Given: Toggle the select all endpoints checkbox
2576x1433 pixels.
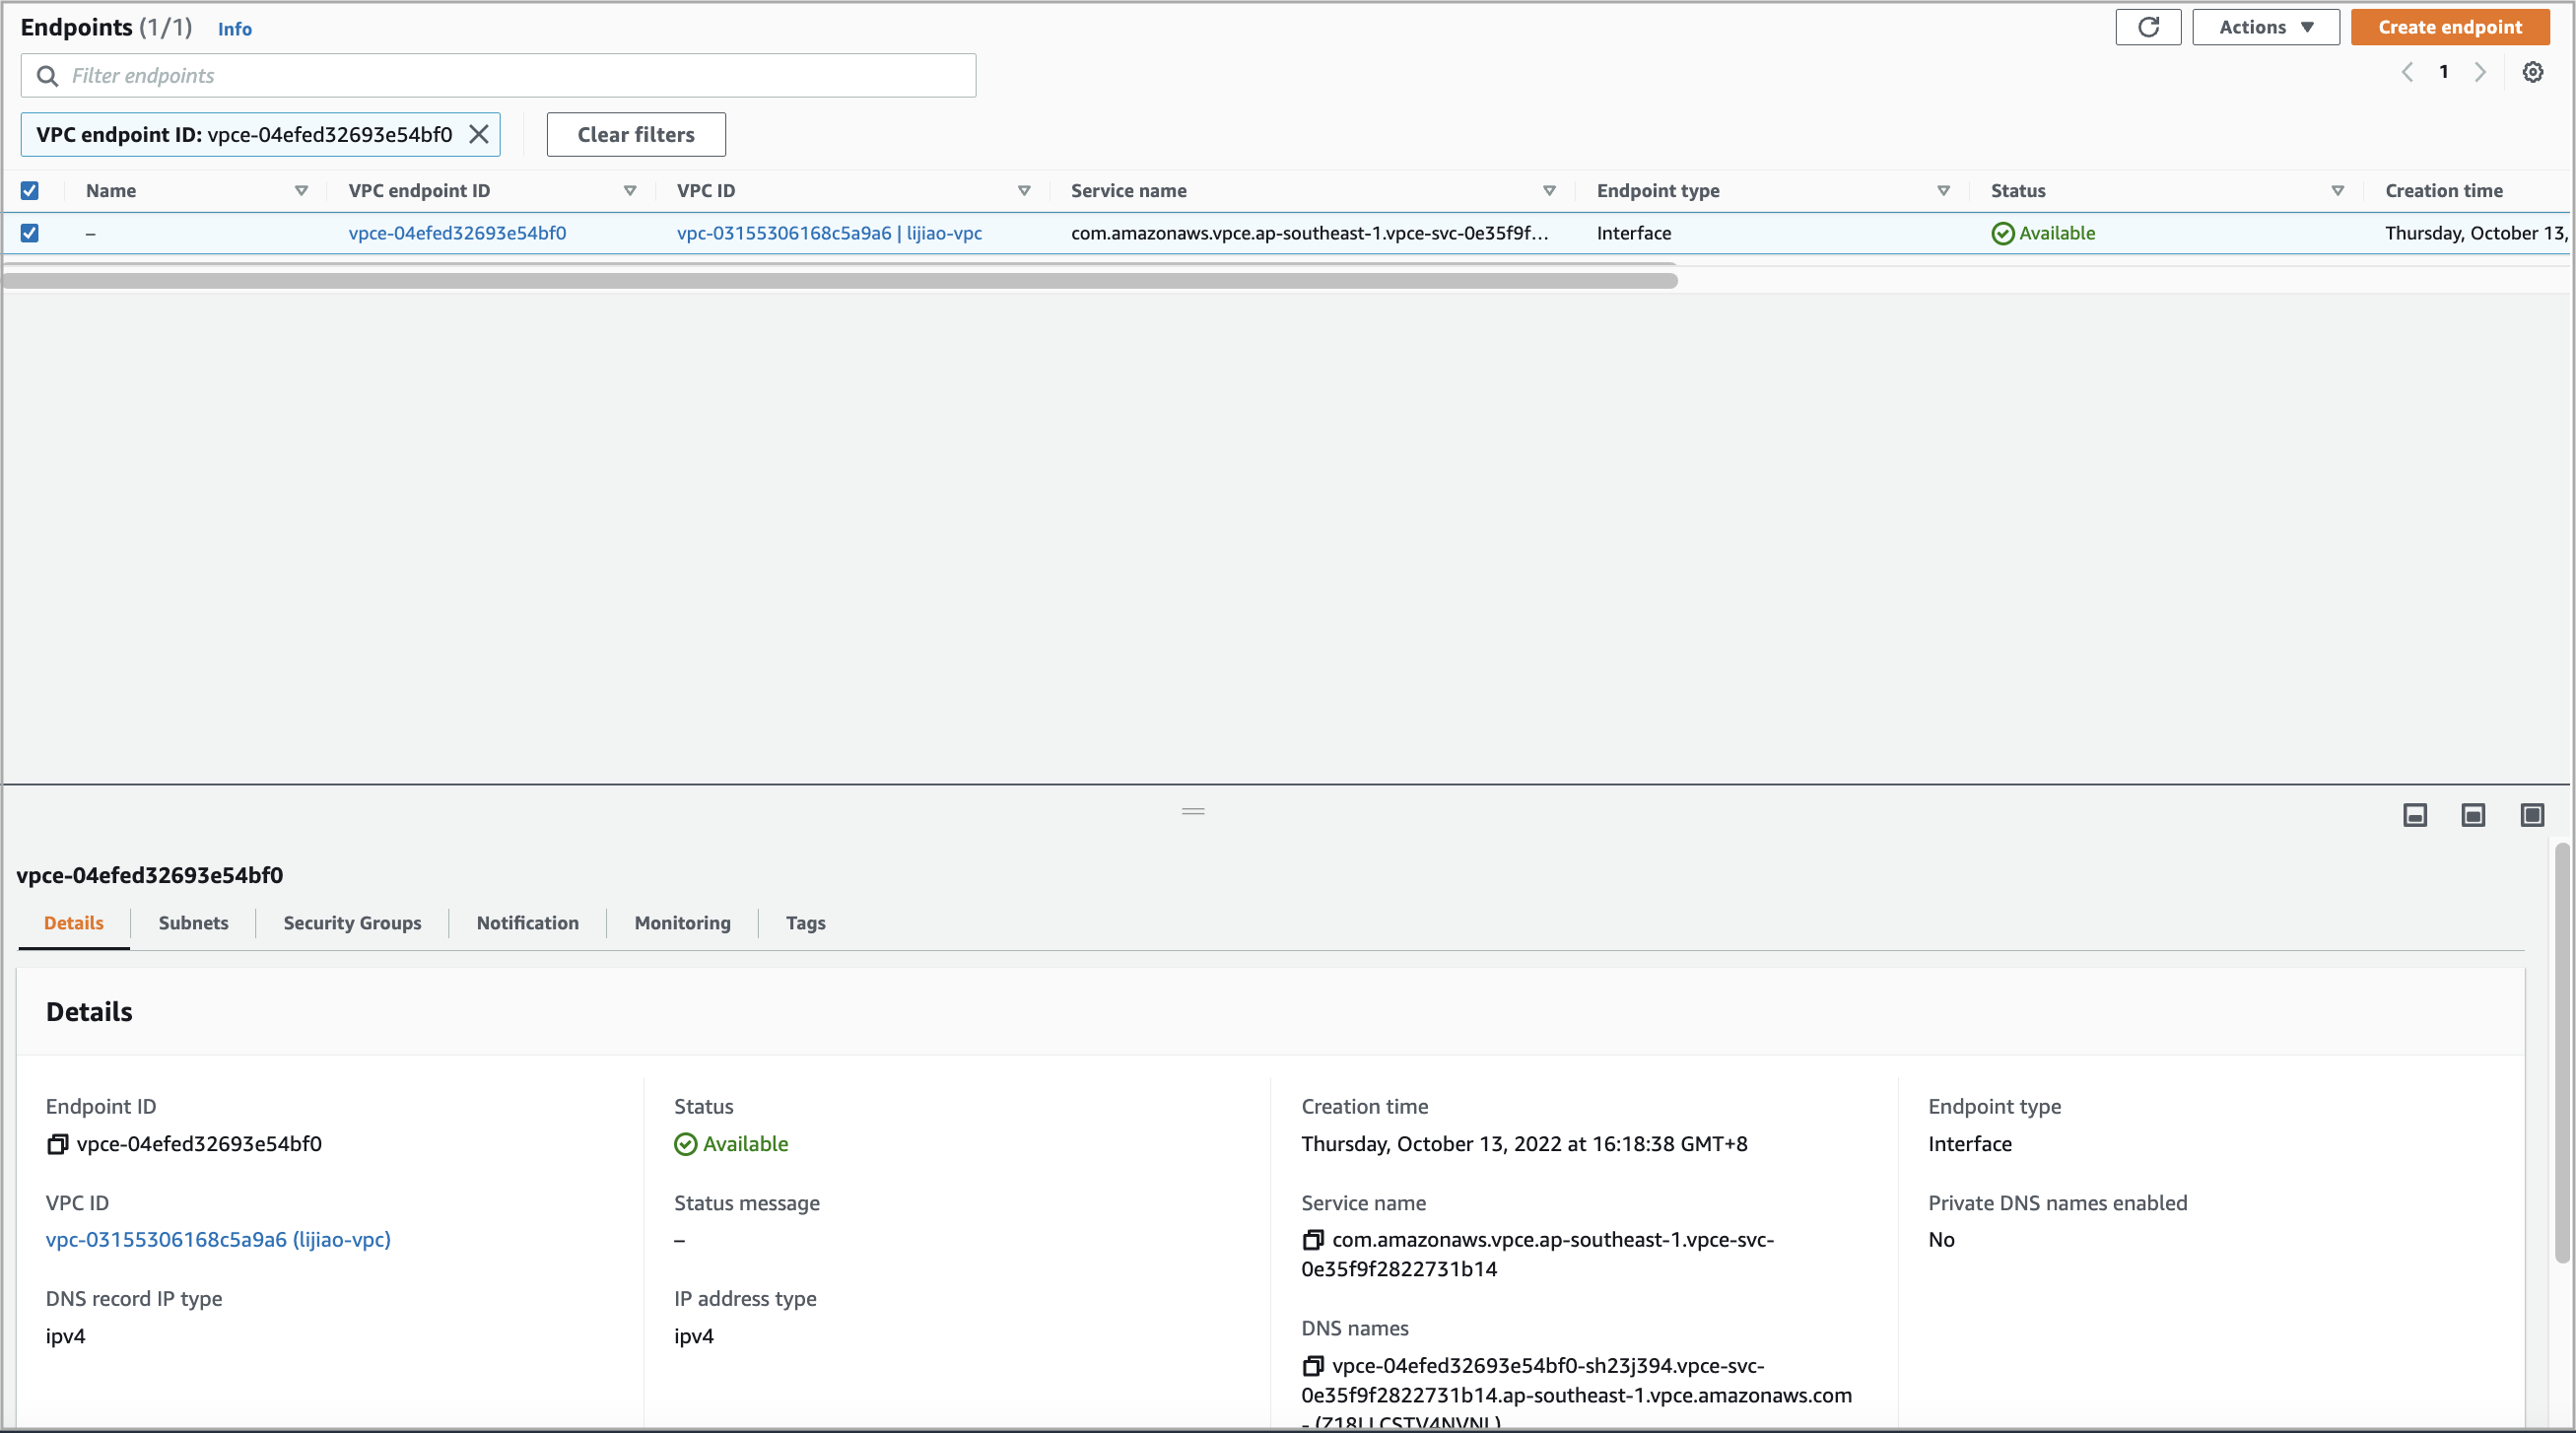Looking at the screenshot, I should tap(30, 189).
